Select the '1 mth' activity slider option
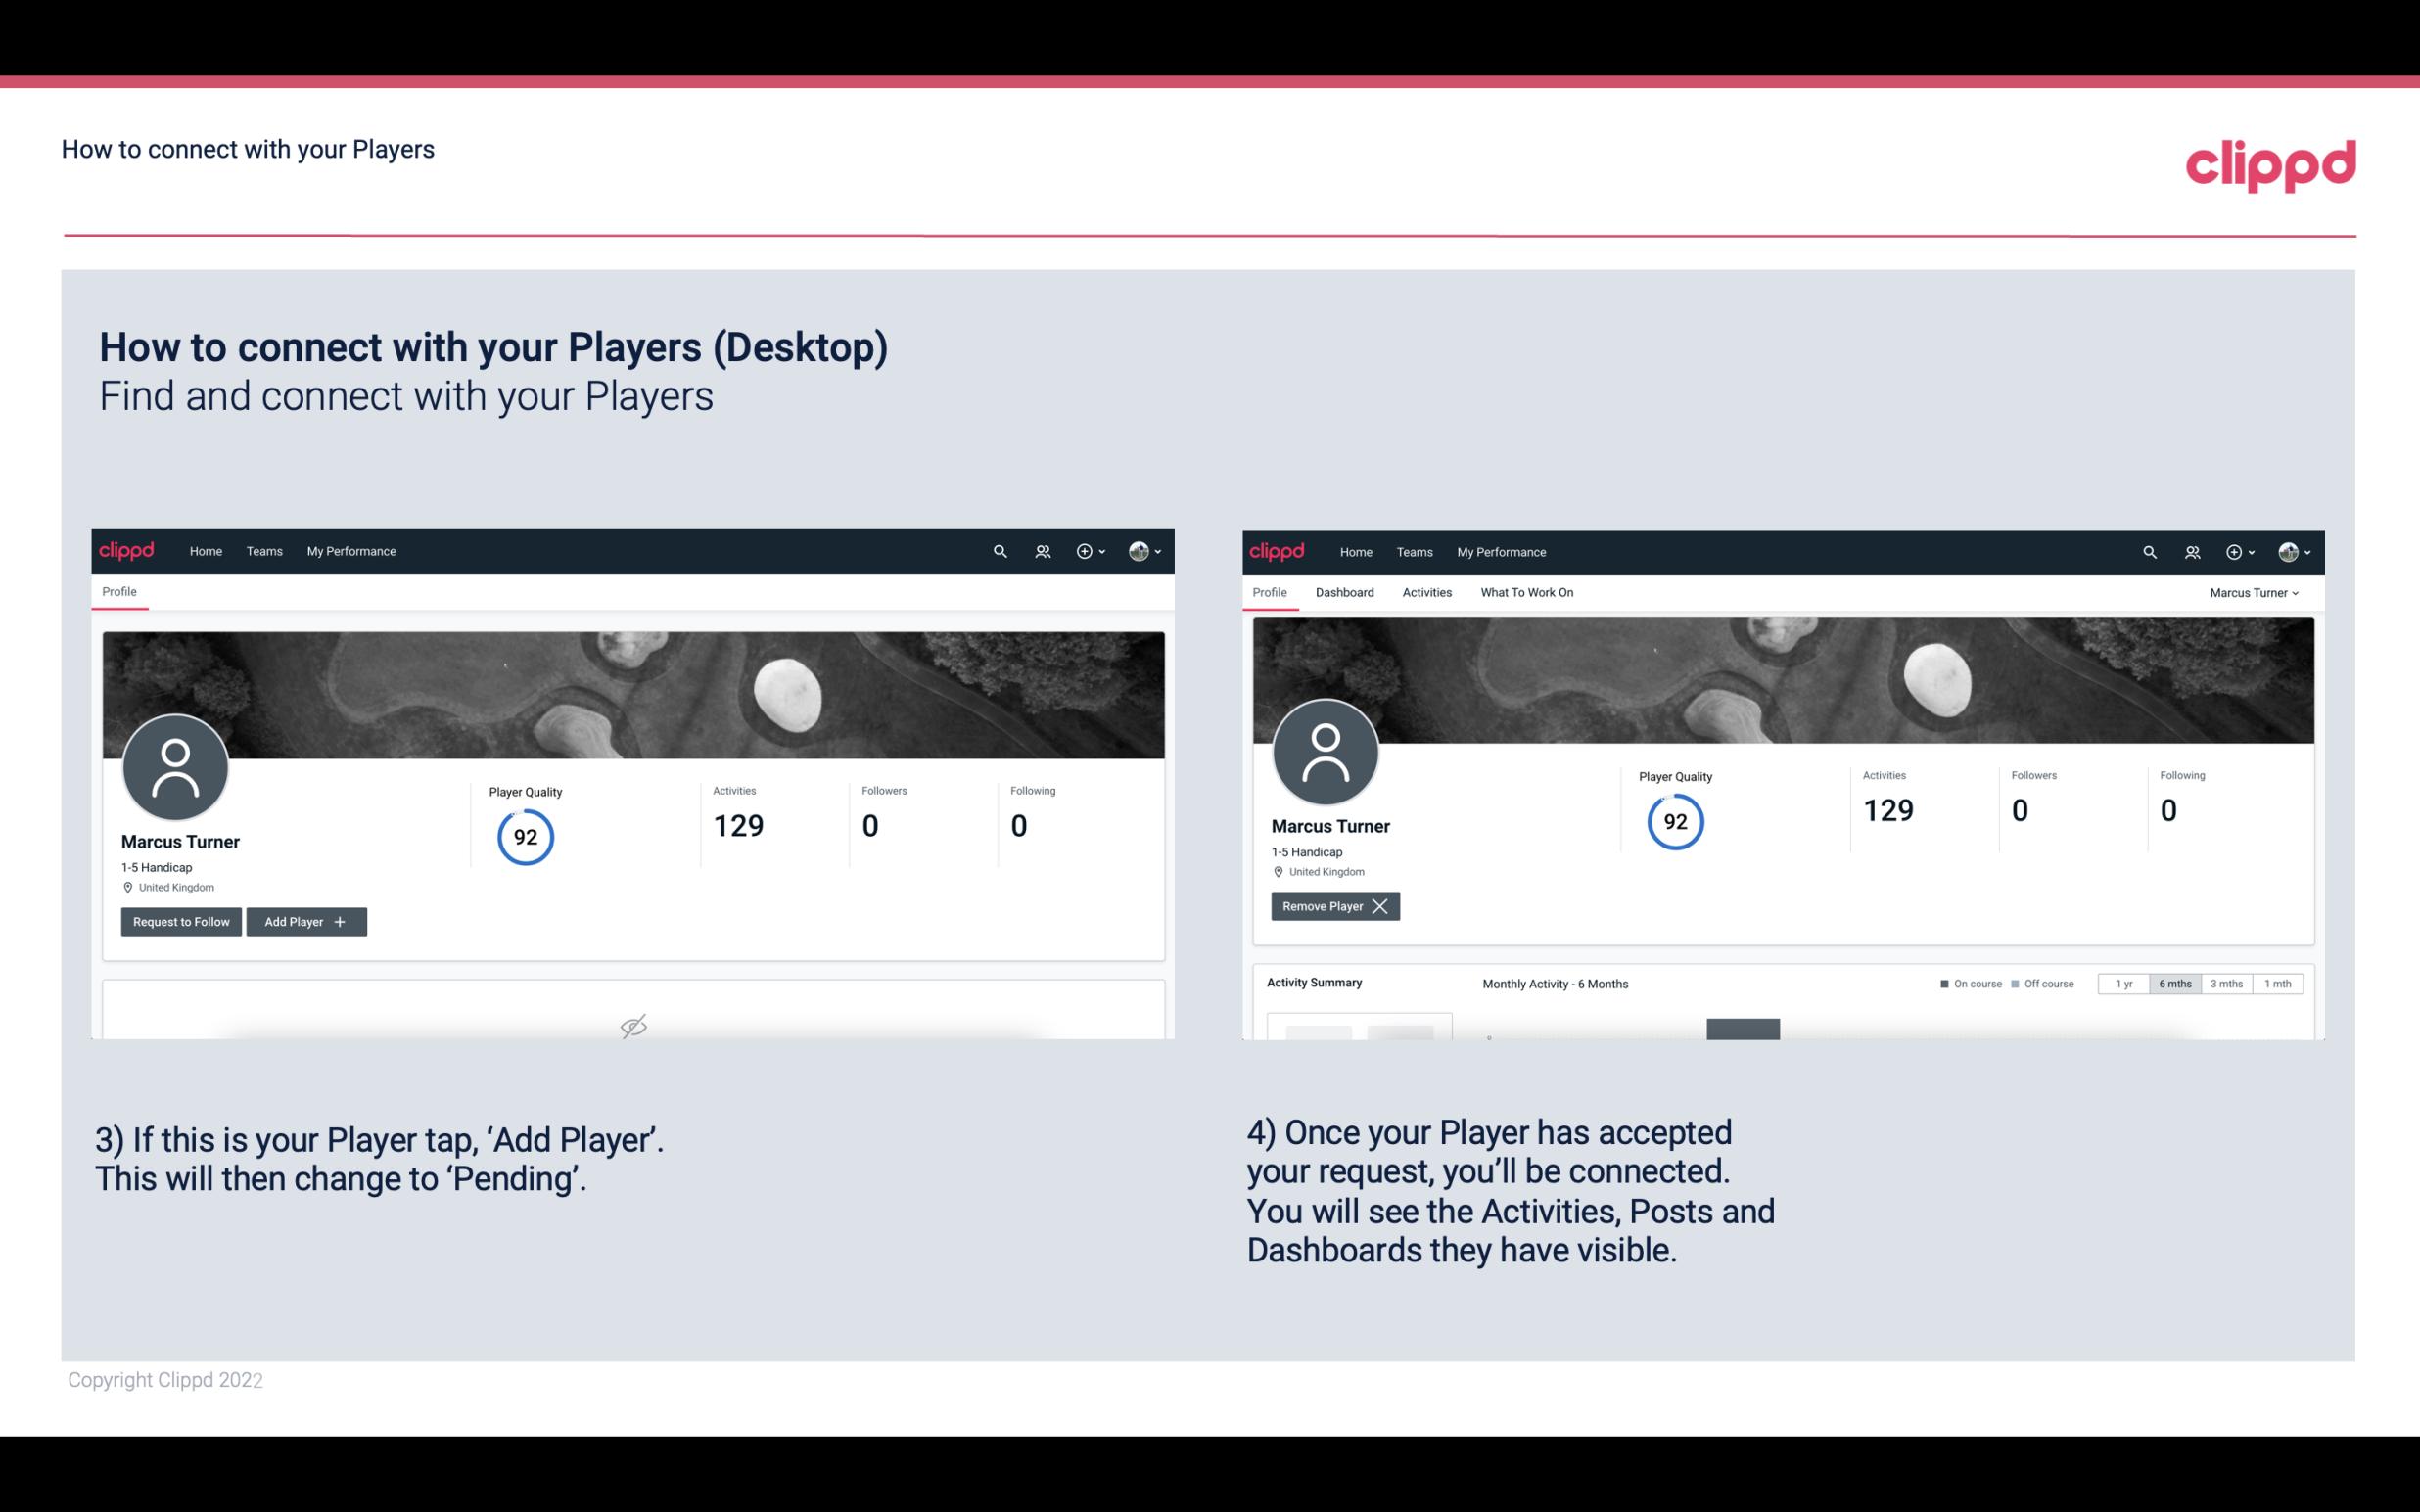This screenshot has width=2420, height=1512. [2279, 983]
